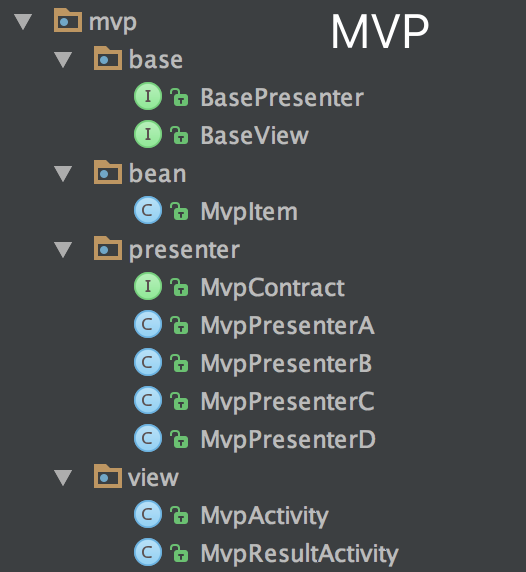Collapse the view package arrow
This screenshot has width=526, height=572.
[x=63, y=478]
